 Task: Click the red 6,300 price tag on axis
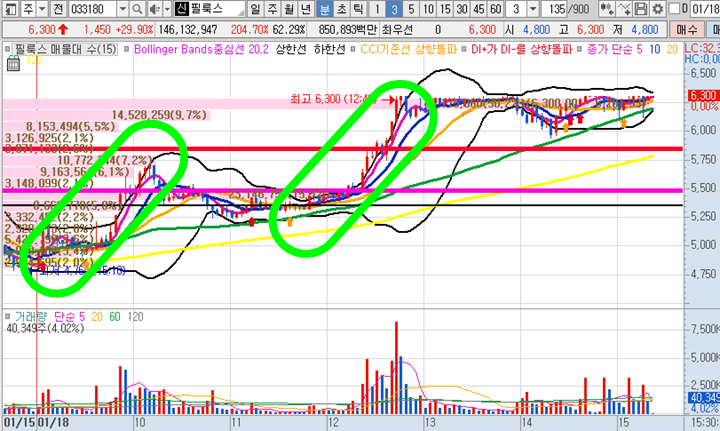pyautogui.click(x=703, y=95)
